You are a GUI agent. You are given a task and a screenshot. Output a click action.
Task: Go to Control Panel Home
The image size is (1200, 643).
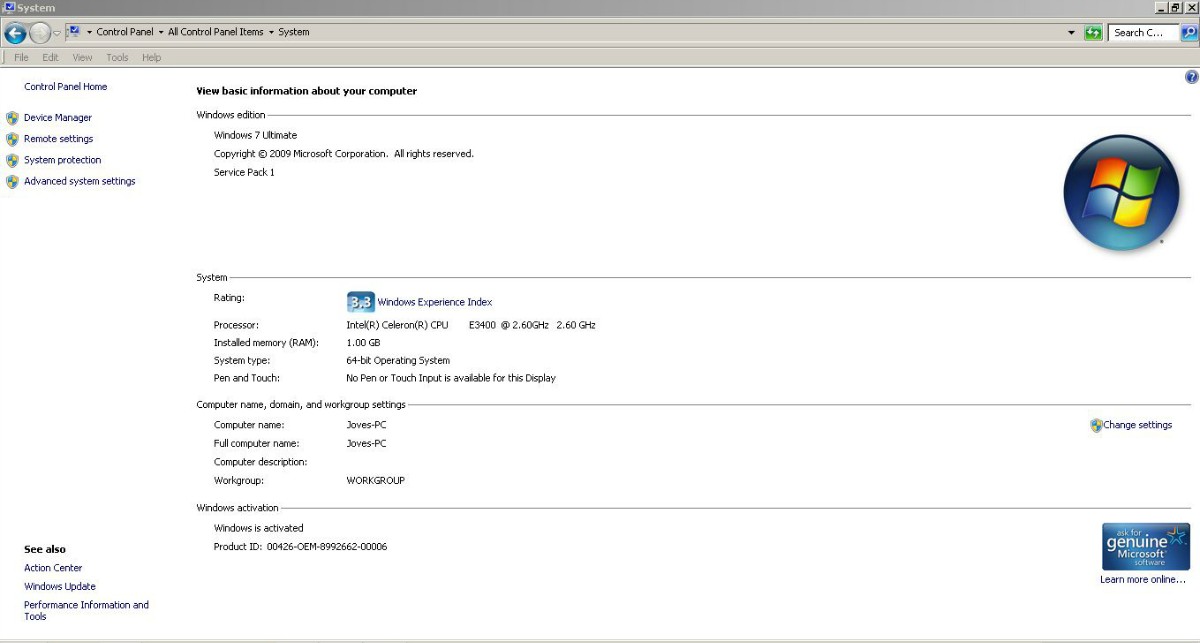tap(65, 87)
